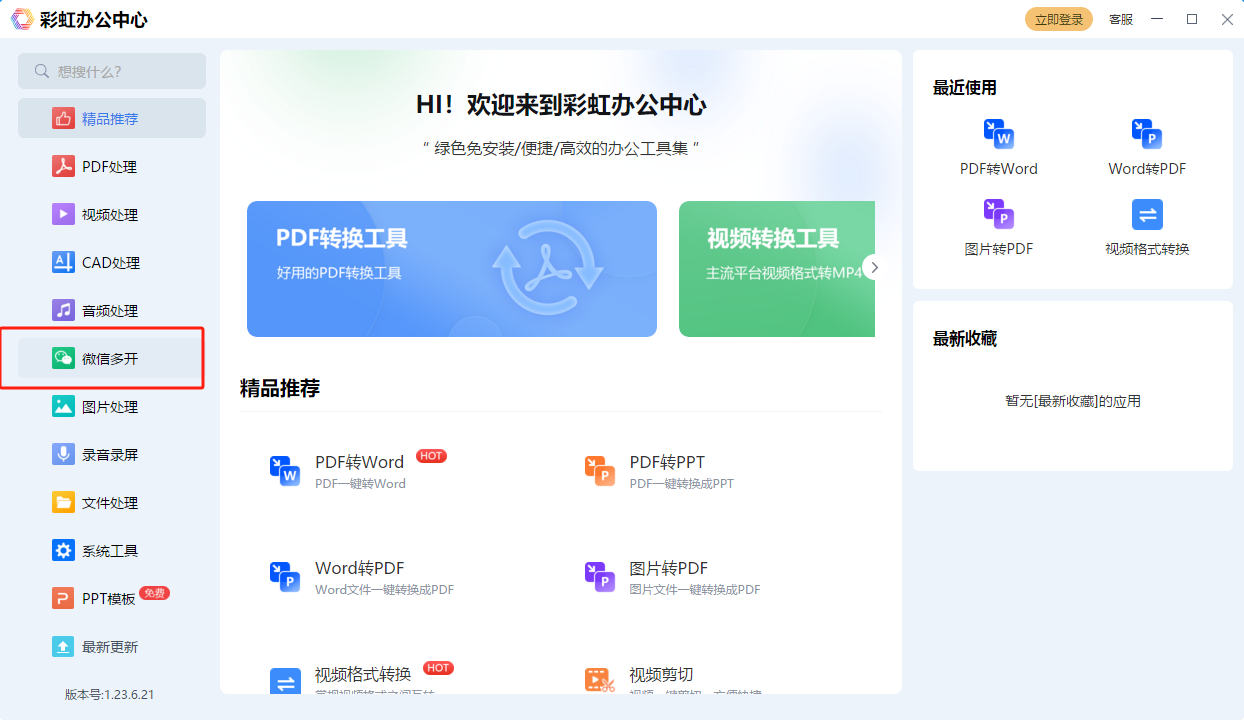Open the 录音录屏 microphone icon
Screen dimensions: 1244x720
coord(64,455)
